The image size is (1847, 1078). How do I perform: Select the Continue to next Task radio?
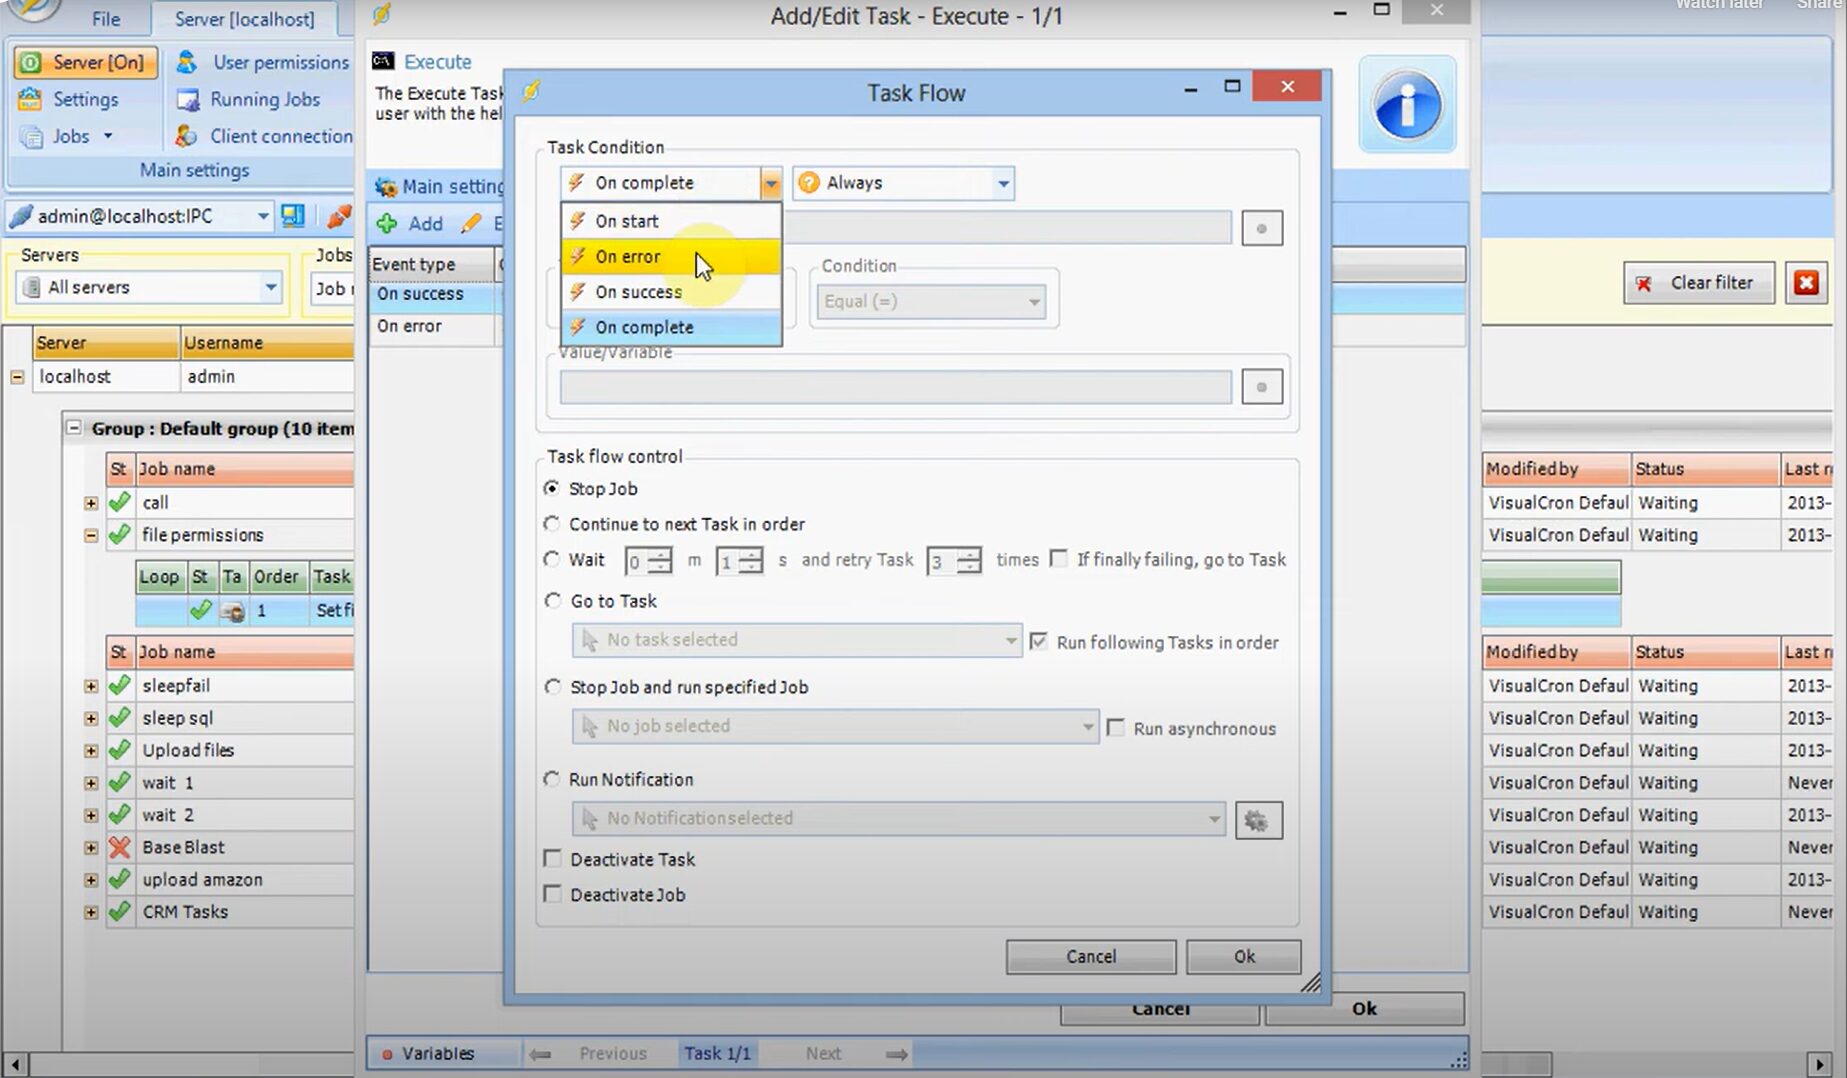click(552, 524)
